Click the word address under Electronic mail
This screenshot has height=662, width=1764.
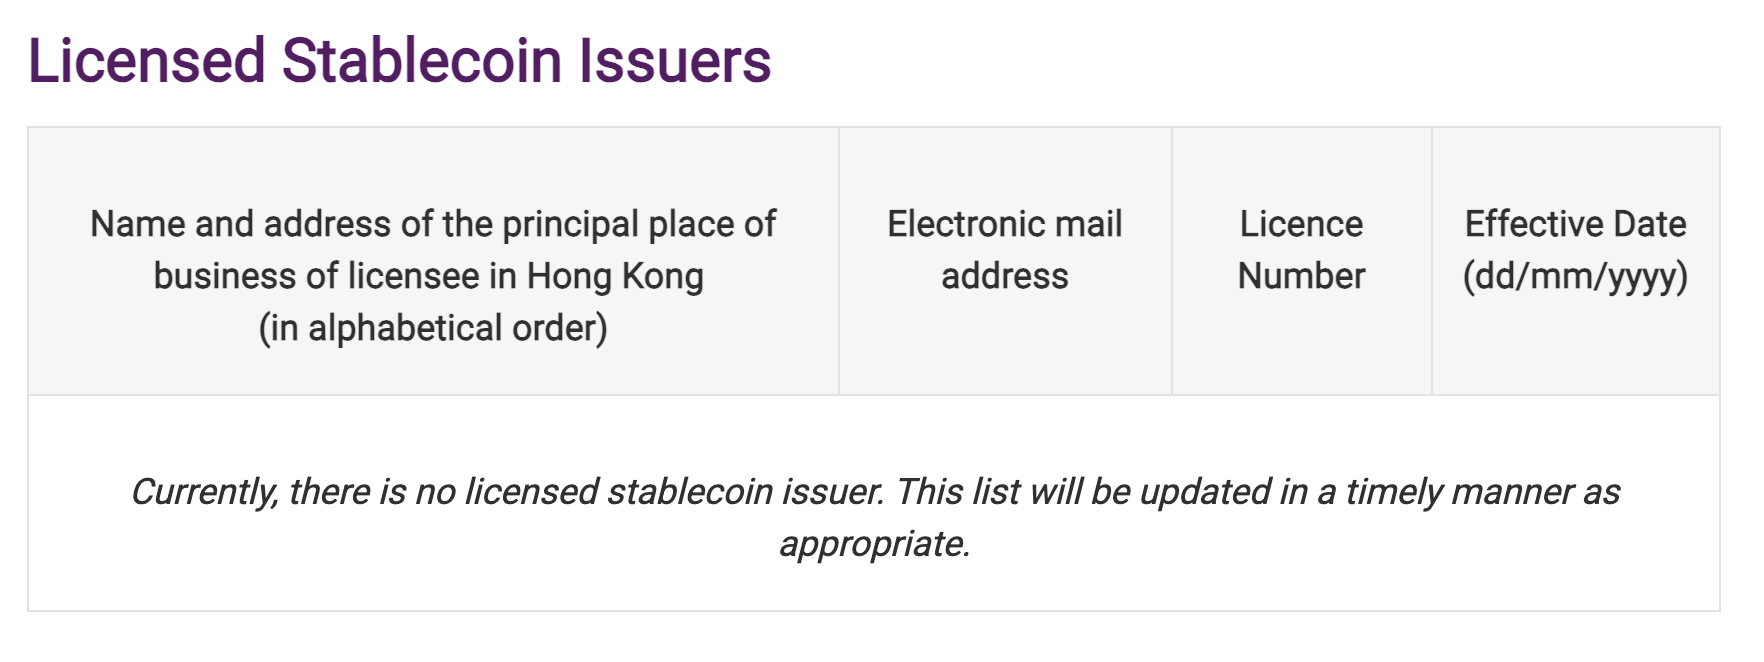click(1005, 276)
